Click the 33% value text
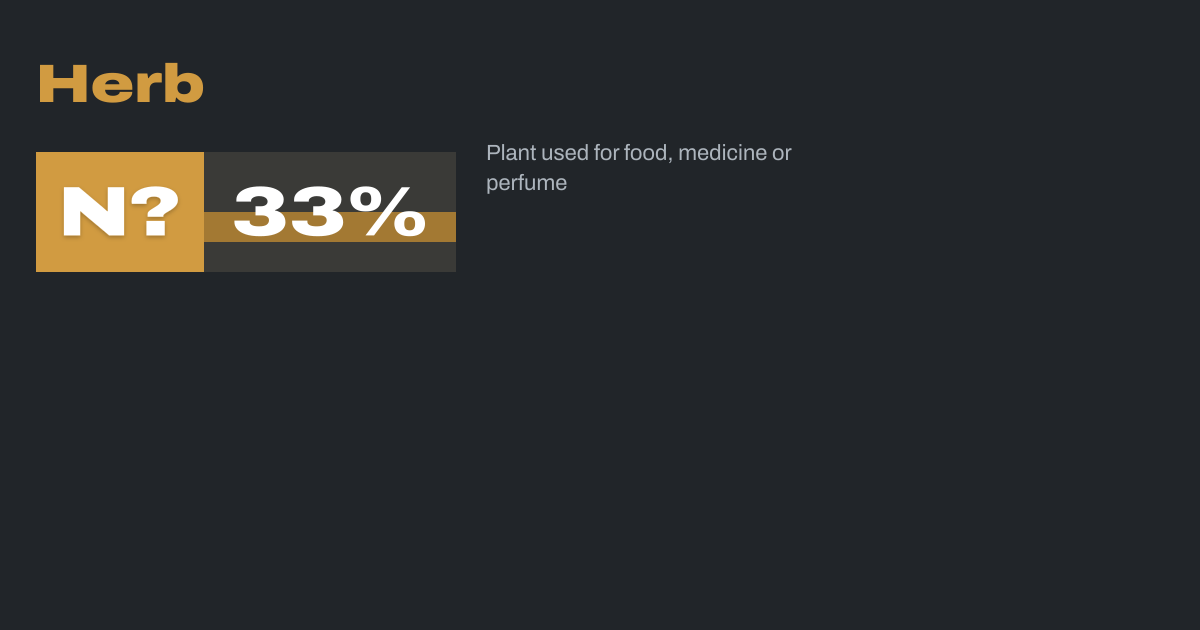This screenshot has width=1200, height=630. [x=330, y=212]
